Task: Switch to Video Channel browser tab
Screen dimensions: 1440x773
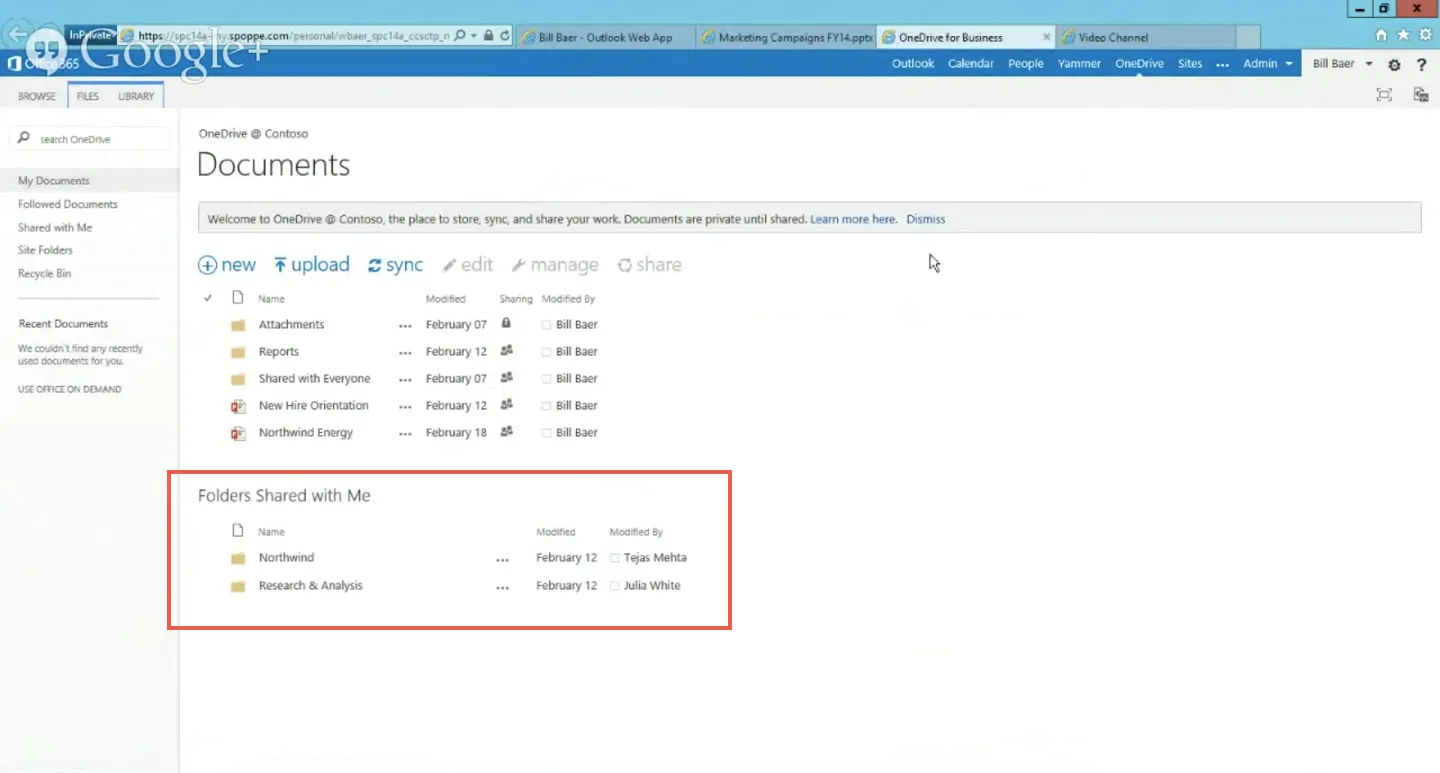Action: point(1146,37)
